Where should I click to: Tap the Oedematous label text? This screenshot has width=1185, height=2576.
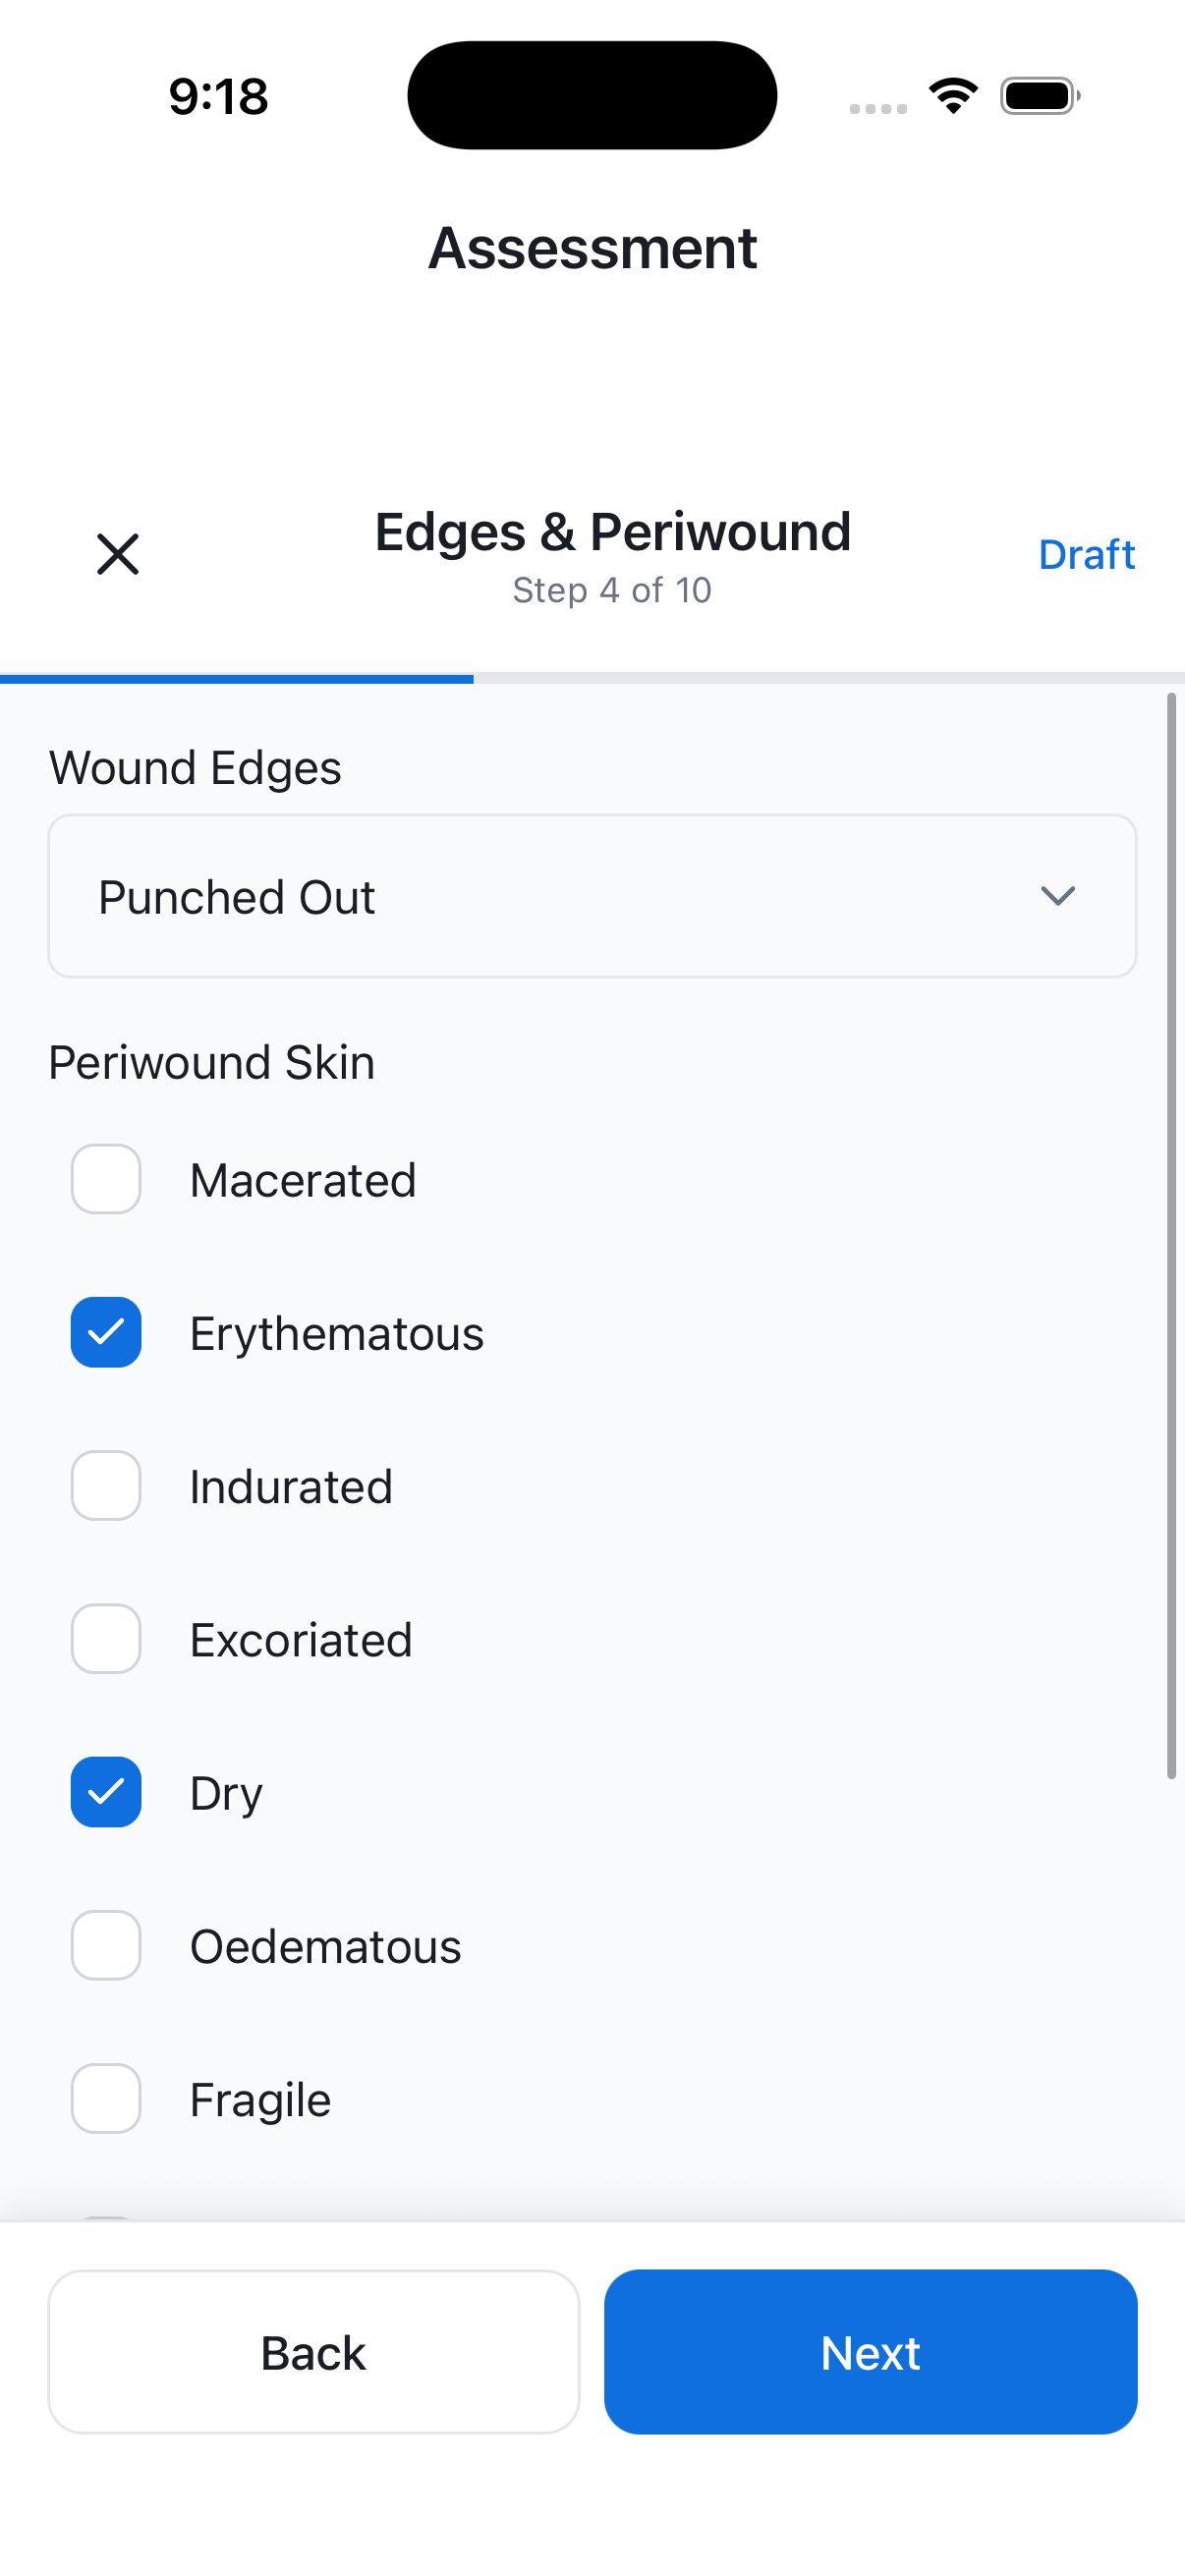[326, 1947]
